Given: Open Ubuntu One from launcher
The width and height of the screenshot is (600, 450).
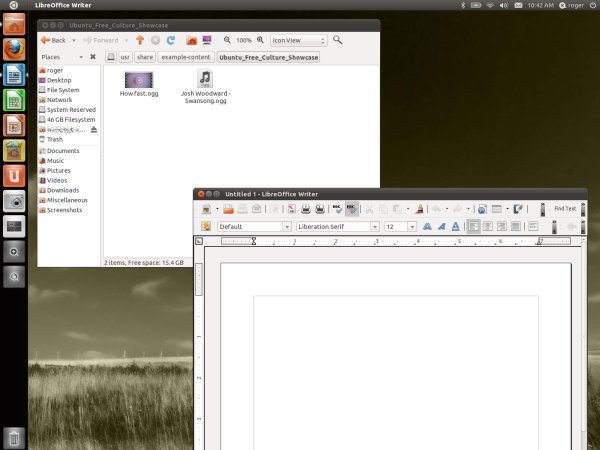Looking at the screenshot, I should click(x=14, y=176).
